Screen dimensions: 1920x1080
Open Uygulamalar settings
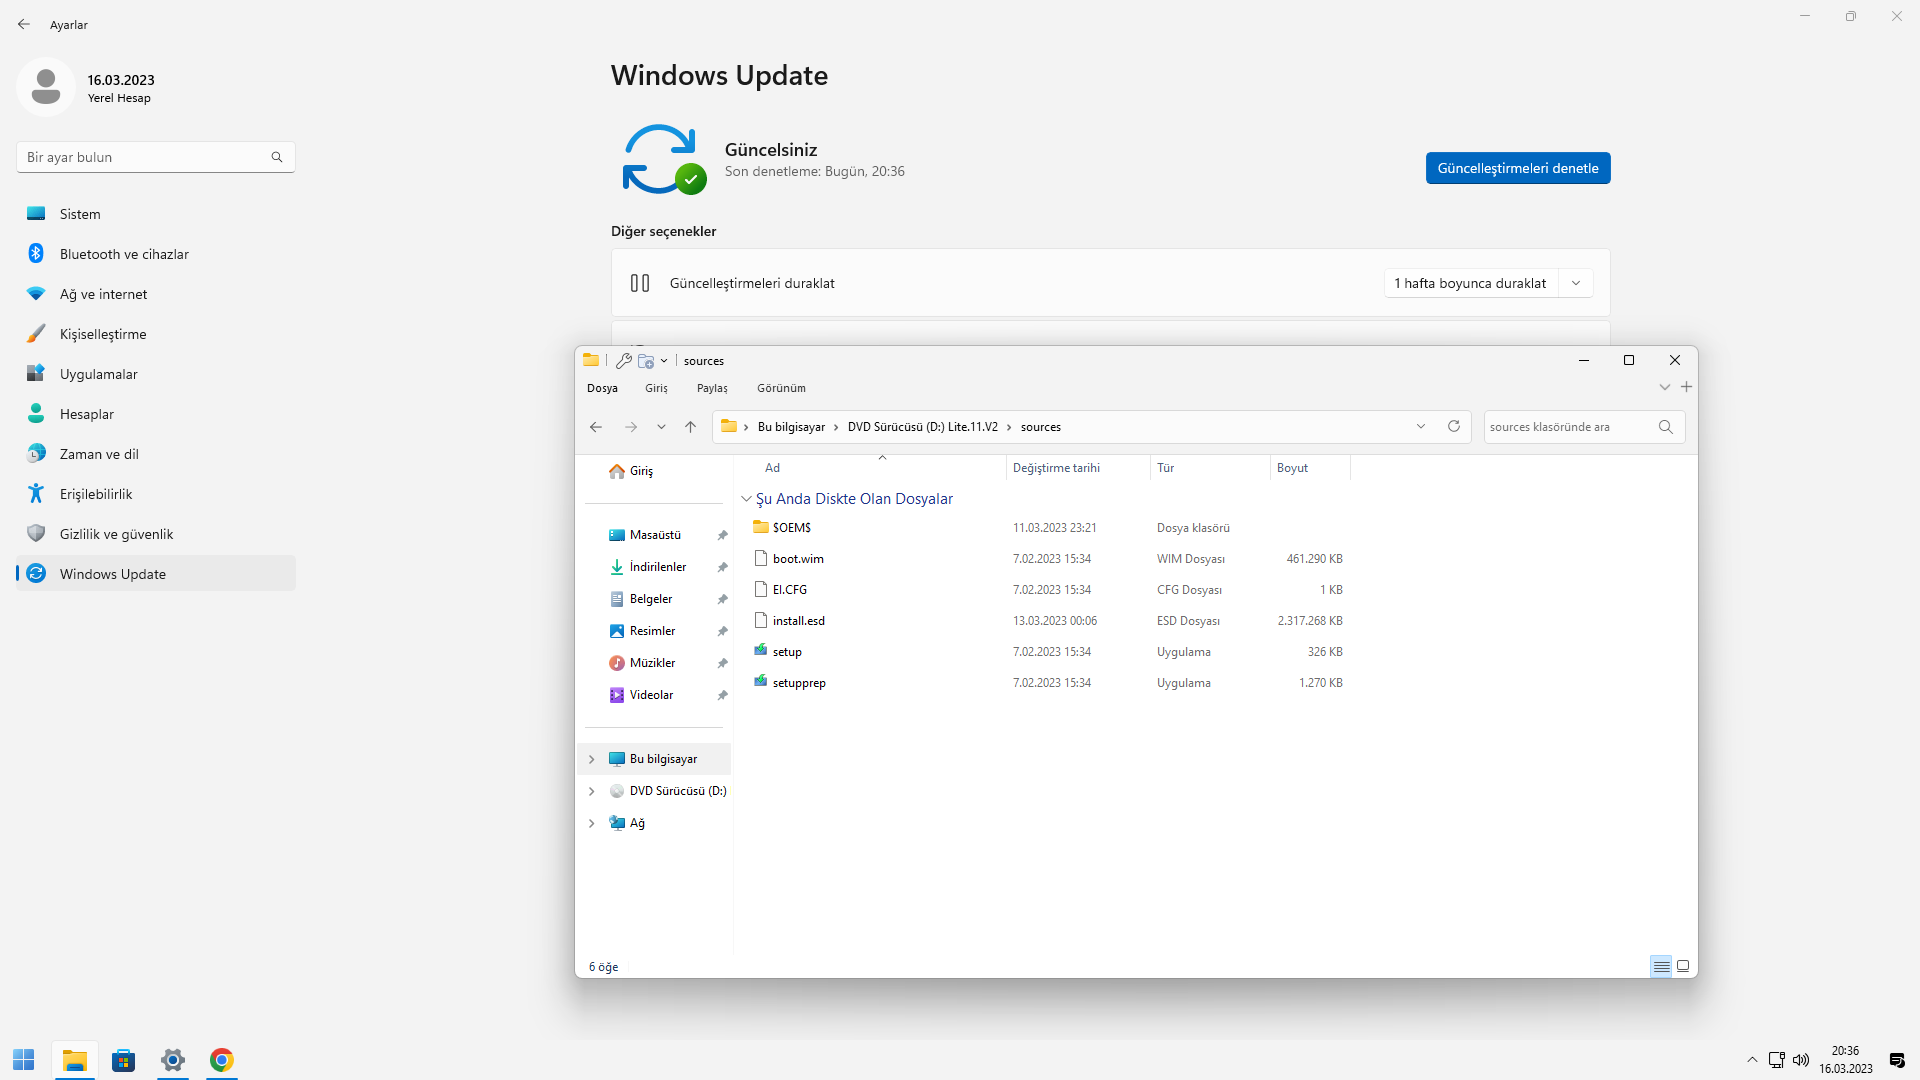(155, 374)
